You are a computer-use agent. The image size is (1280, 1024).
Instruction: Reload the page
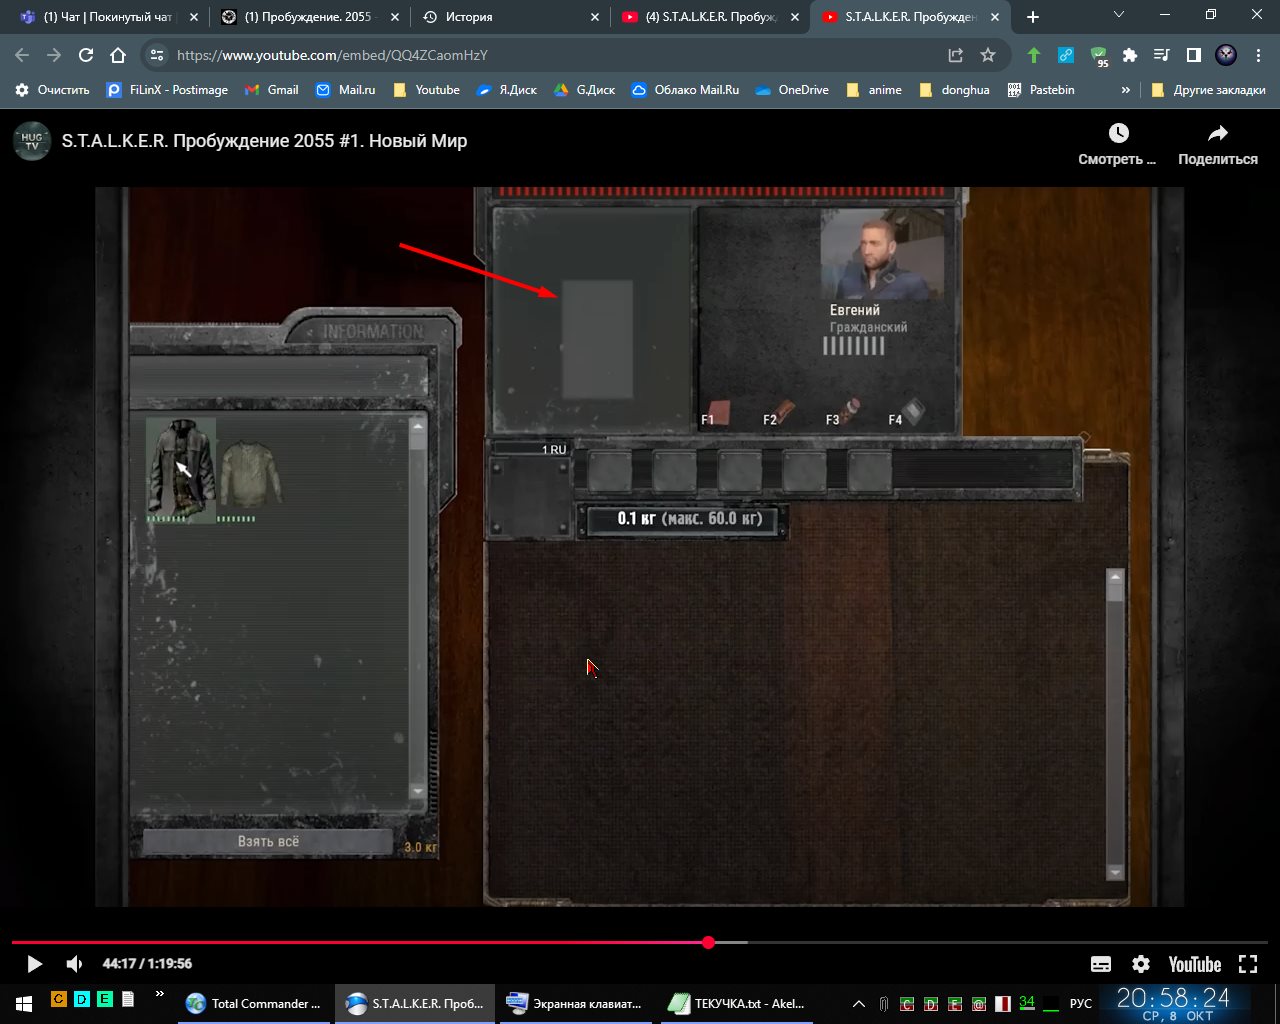(86, 55)
